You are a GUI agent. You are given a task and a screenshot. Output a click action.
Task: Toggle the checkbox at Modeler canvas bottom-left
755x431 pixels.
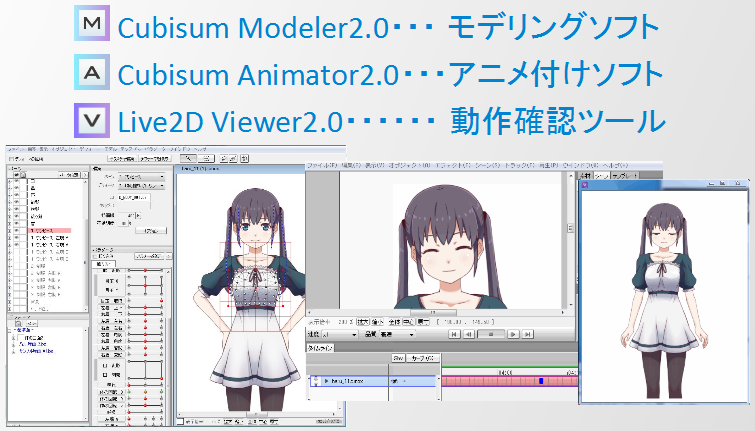[x=180, y=421]
